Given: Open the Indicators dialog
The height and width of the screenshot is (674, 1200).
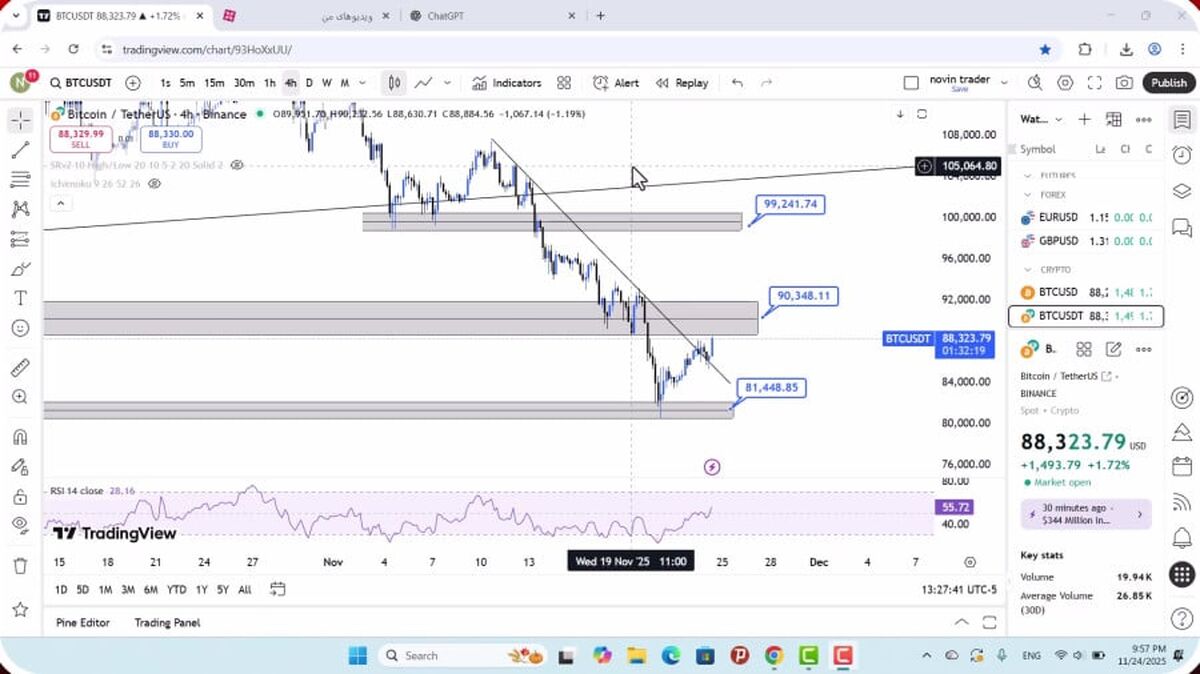Looking at the screenshot, I should pyautogui.click(x=507, y=83).
